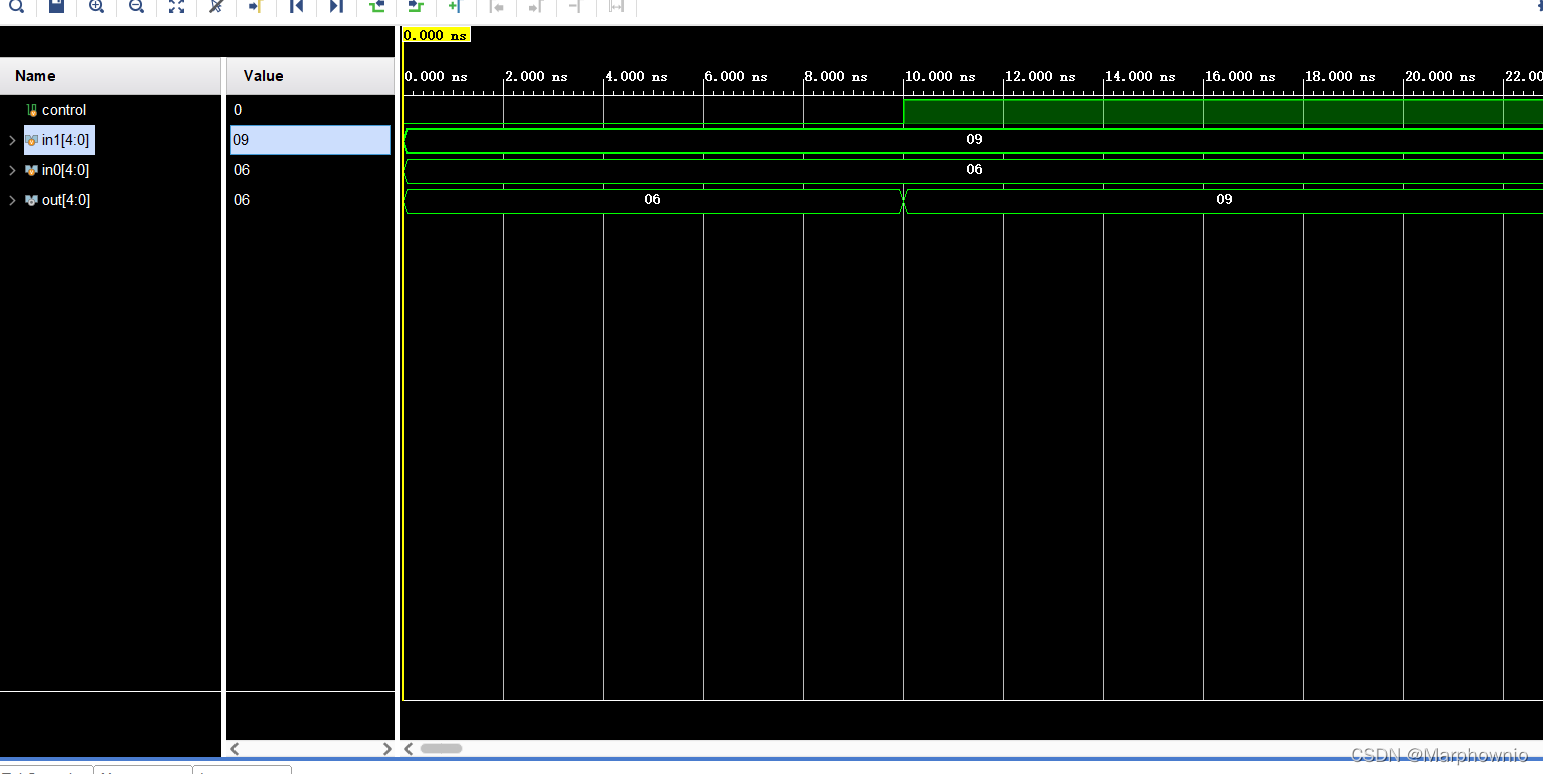Viewport: 1543px width, 775px height.
Task: Click the 2.000 ns ruler mark
Action: point(536,76)
